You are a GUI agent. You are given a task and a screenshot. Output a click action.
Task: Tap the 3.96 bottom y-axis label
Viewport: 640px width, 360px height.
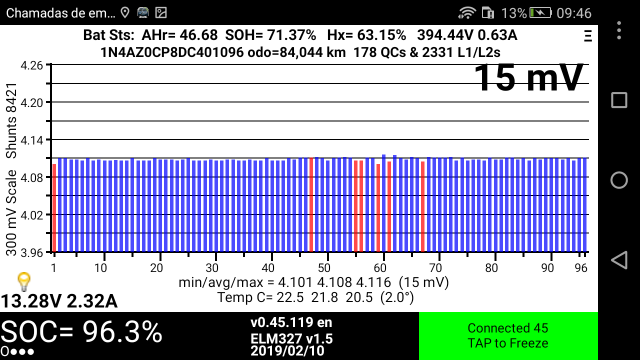(32, 252)
